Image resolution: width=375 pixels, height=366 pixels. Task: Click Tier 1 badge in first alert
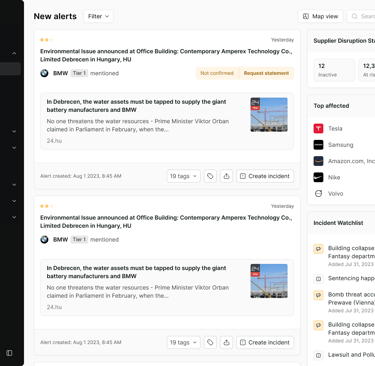click(79, 73)
